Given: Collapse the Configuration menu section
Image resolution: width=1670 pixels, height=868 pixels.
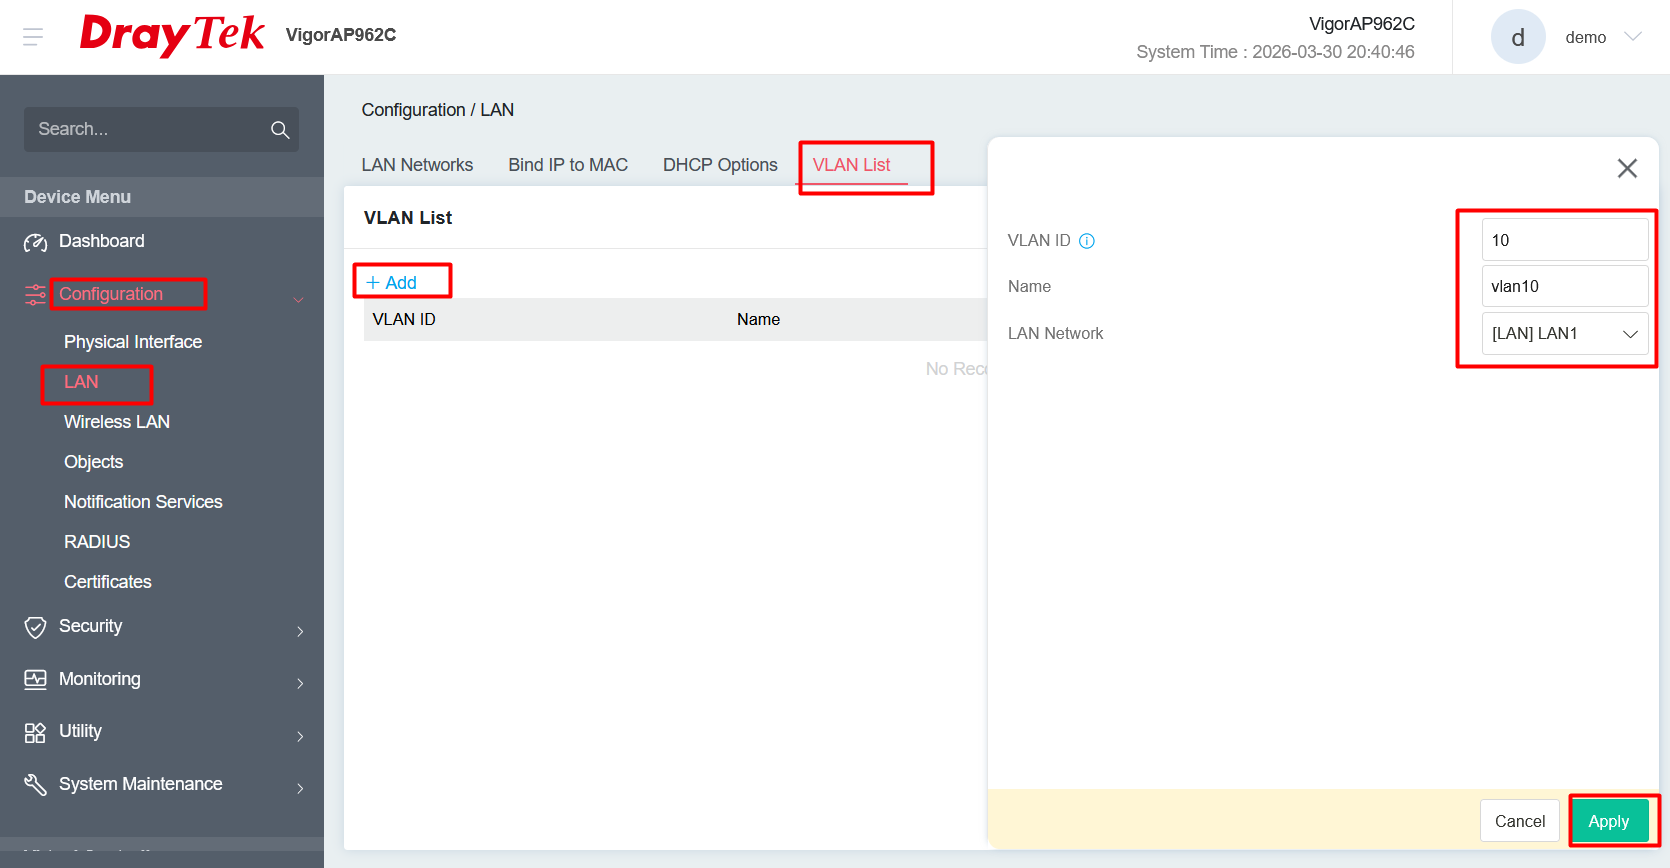Looking at the screenshot, I should point(298,299).
